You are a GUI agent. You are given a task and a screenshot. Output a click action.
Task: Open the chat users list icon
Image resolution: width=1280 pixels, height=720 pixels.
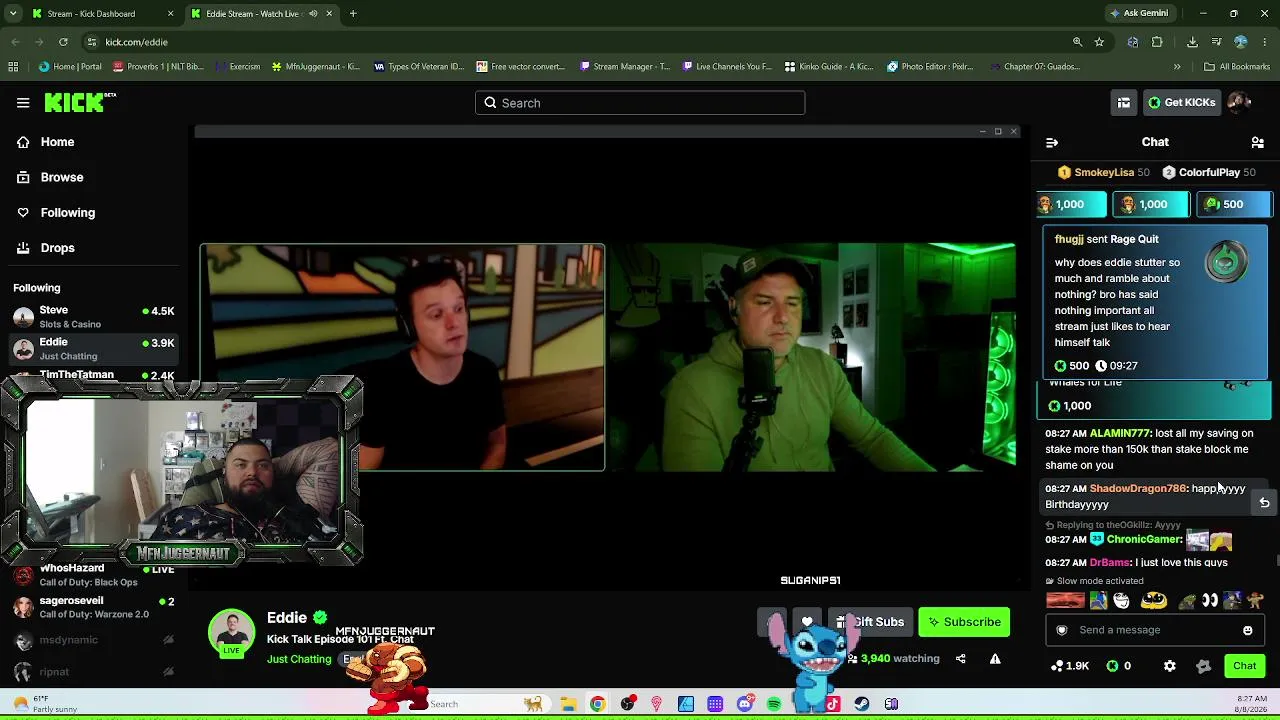[1258, 142]
